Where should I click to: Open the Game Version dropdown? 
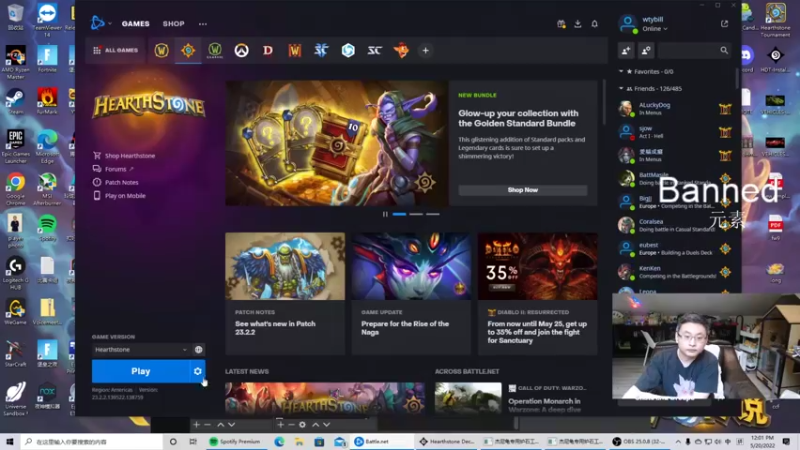140,349
